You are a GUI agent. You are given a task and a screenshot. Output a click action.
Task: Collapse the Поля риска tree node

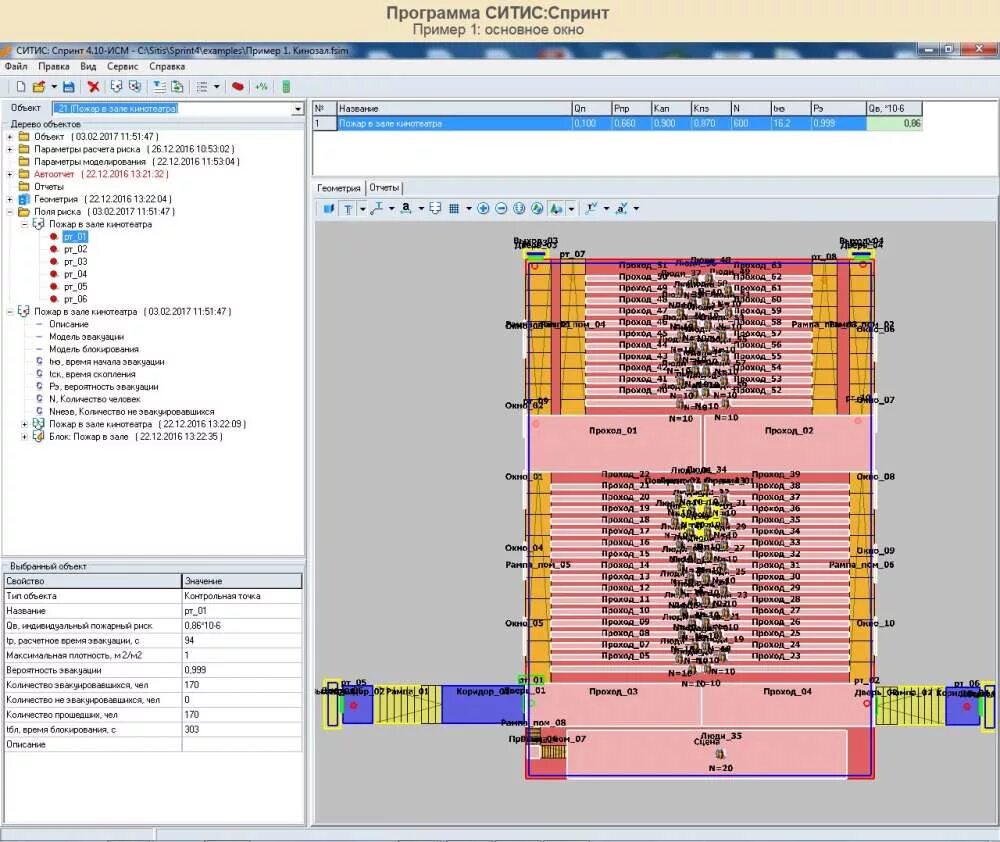10,212
